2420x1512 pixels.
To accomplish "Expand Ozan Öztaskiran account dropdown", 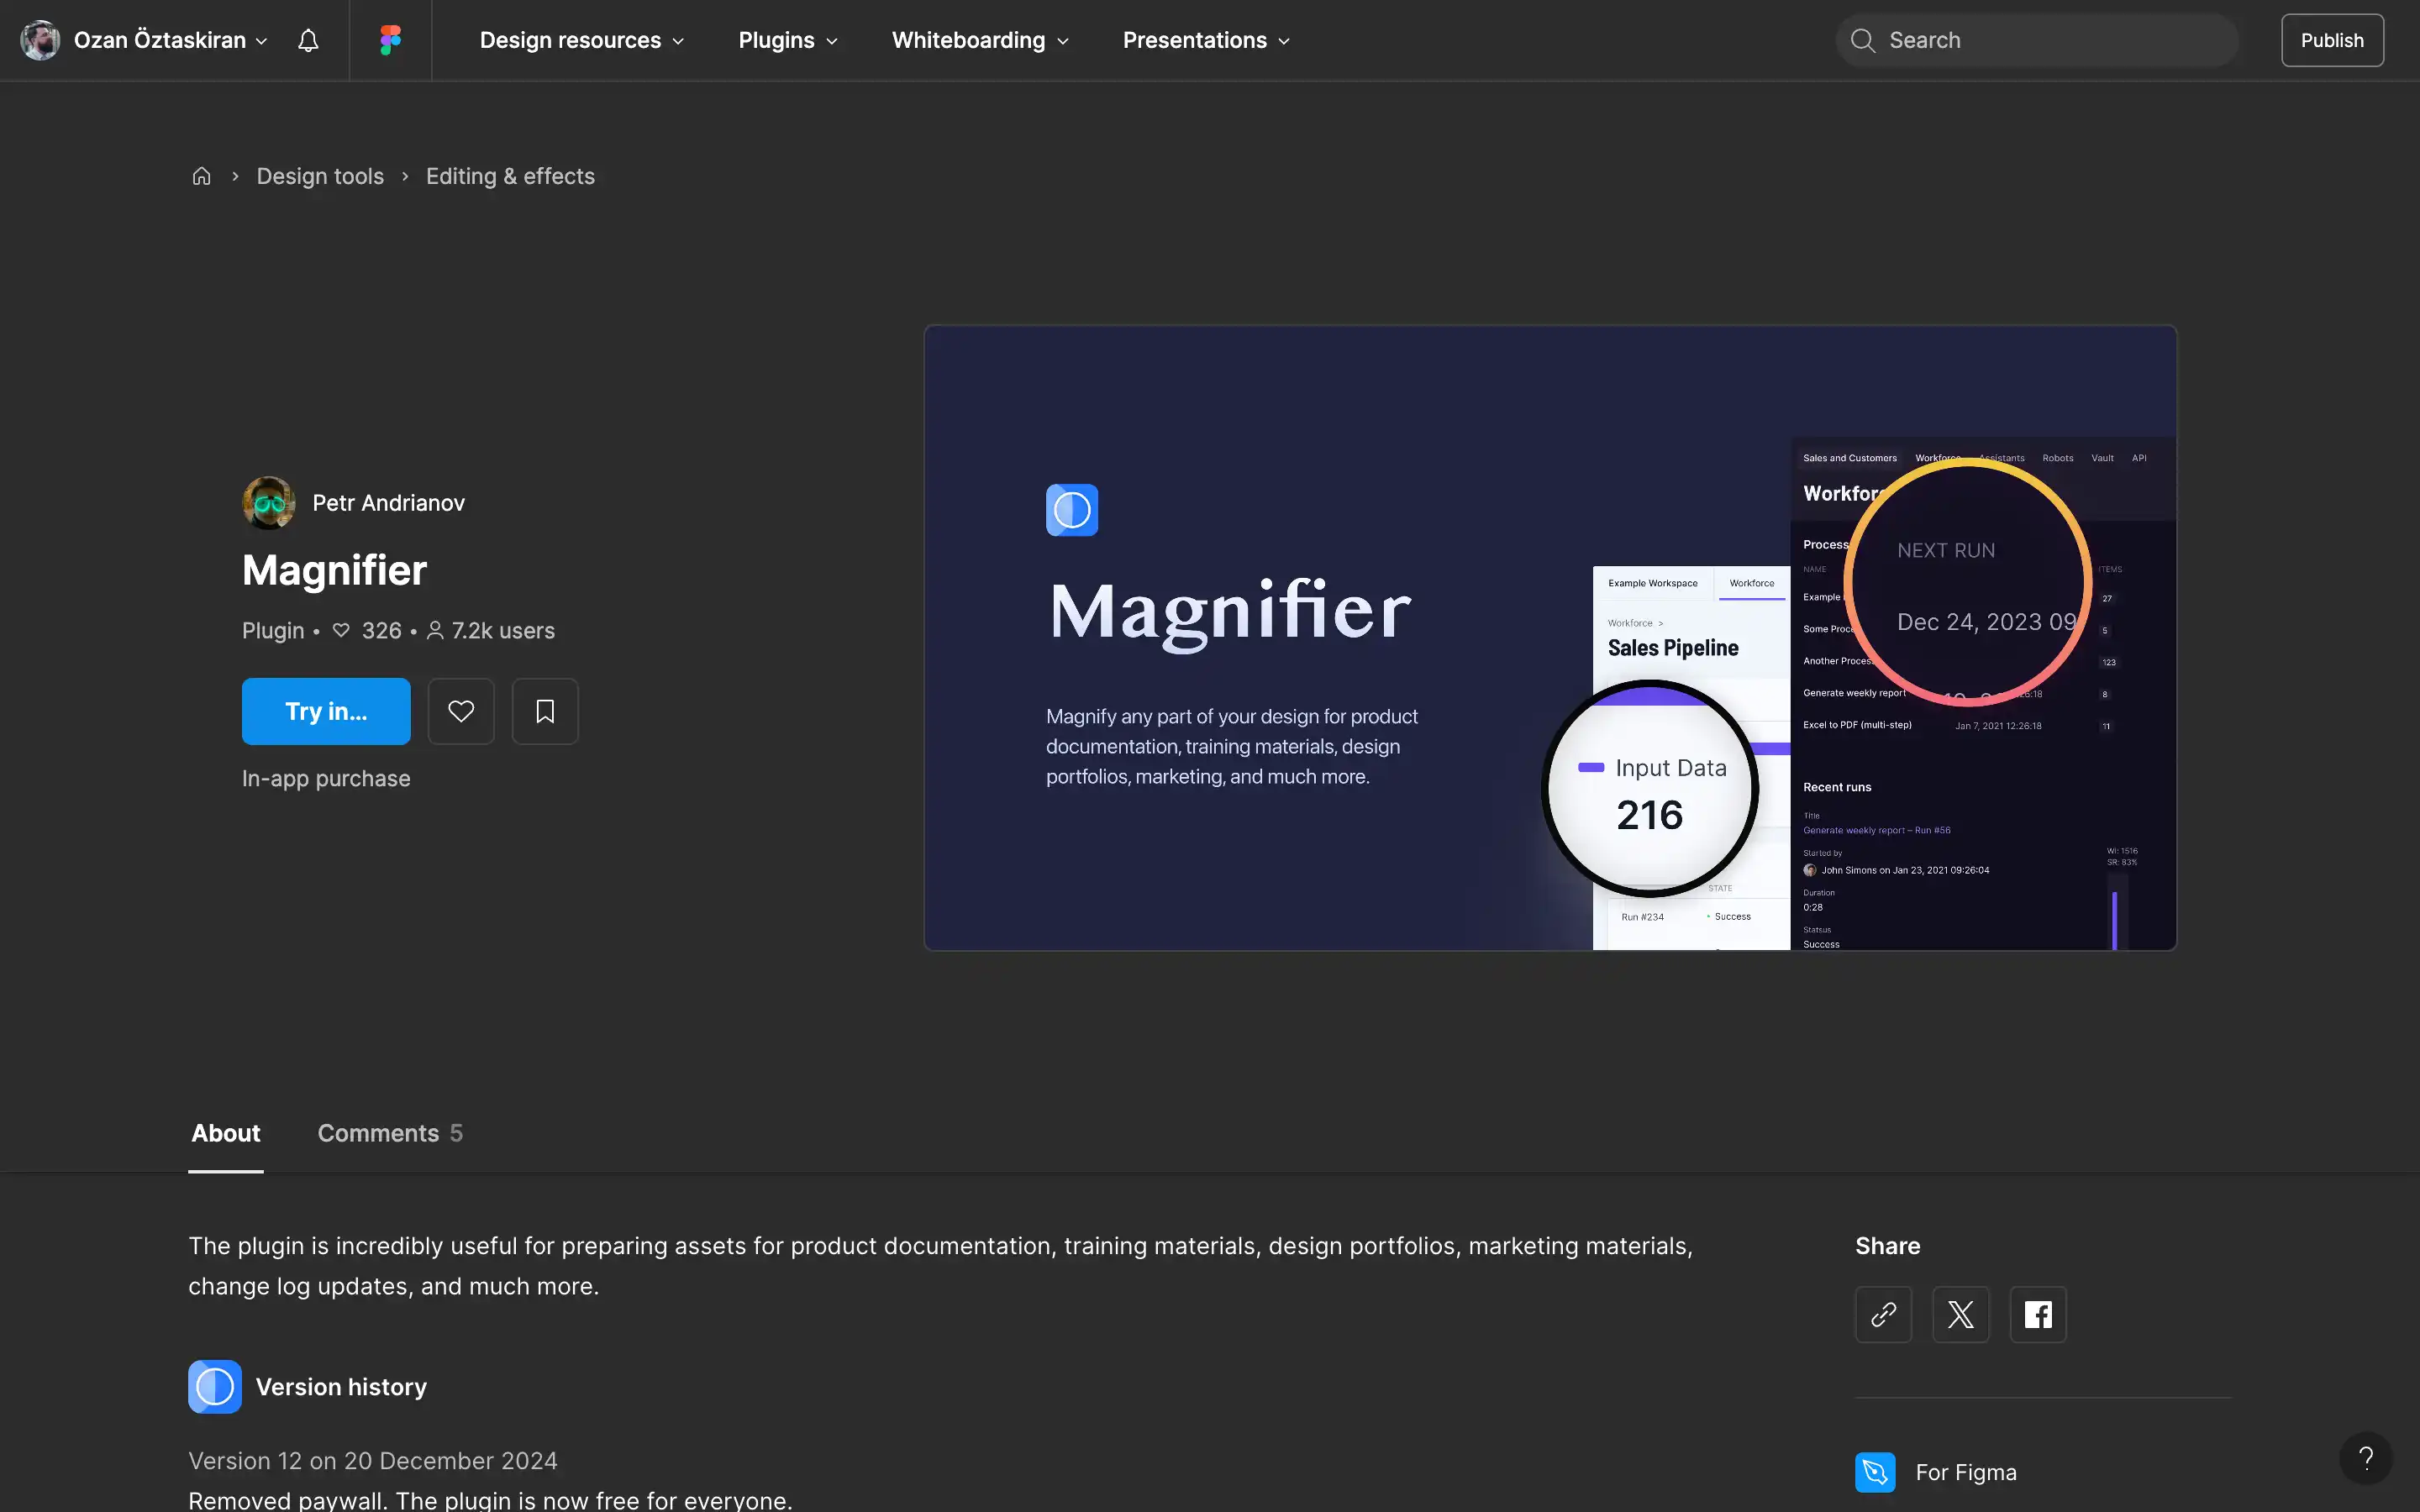I will pyautogui.click(x=261, y=41).
